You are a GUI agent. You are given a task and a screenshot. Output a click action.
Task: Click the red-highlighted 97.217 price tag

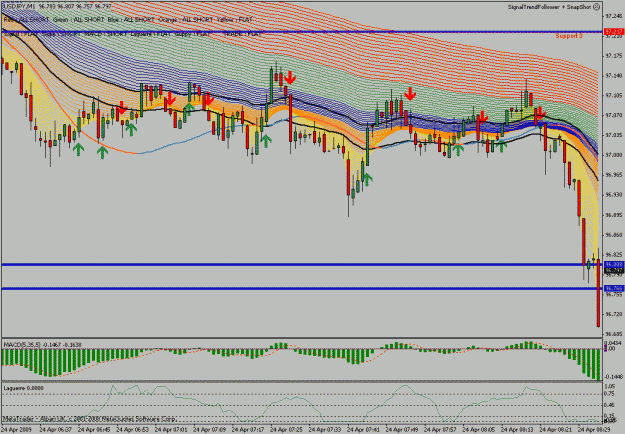tap(614, 31)
